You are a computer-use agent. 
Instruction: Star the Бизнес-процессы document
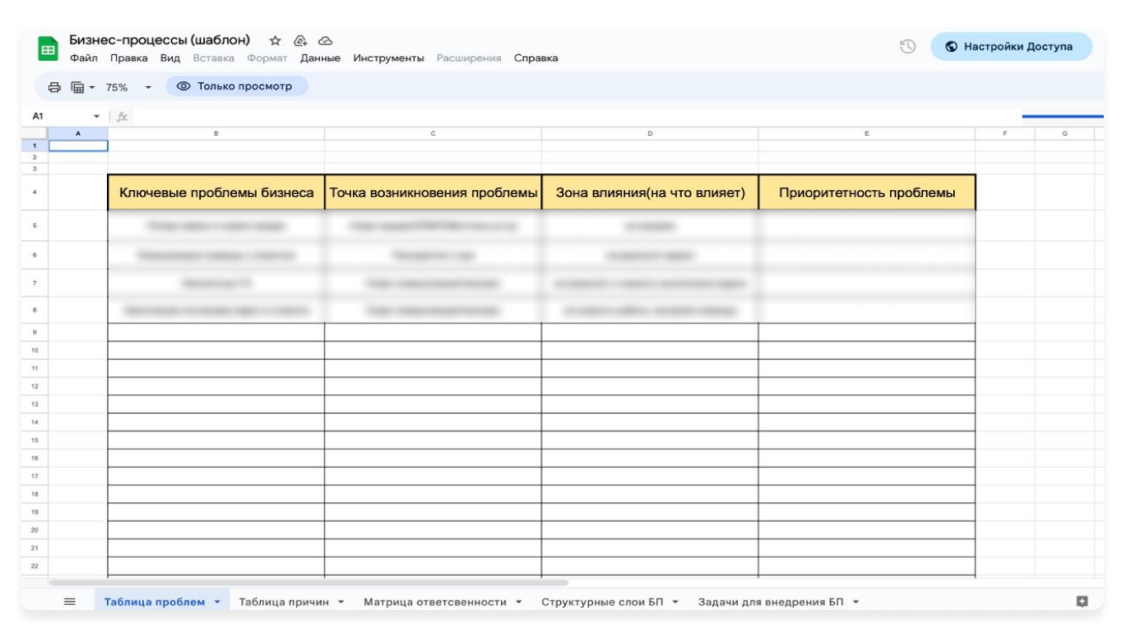coord(275,41)
